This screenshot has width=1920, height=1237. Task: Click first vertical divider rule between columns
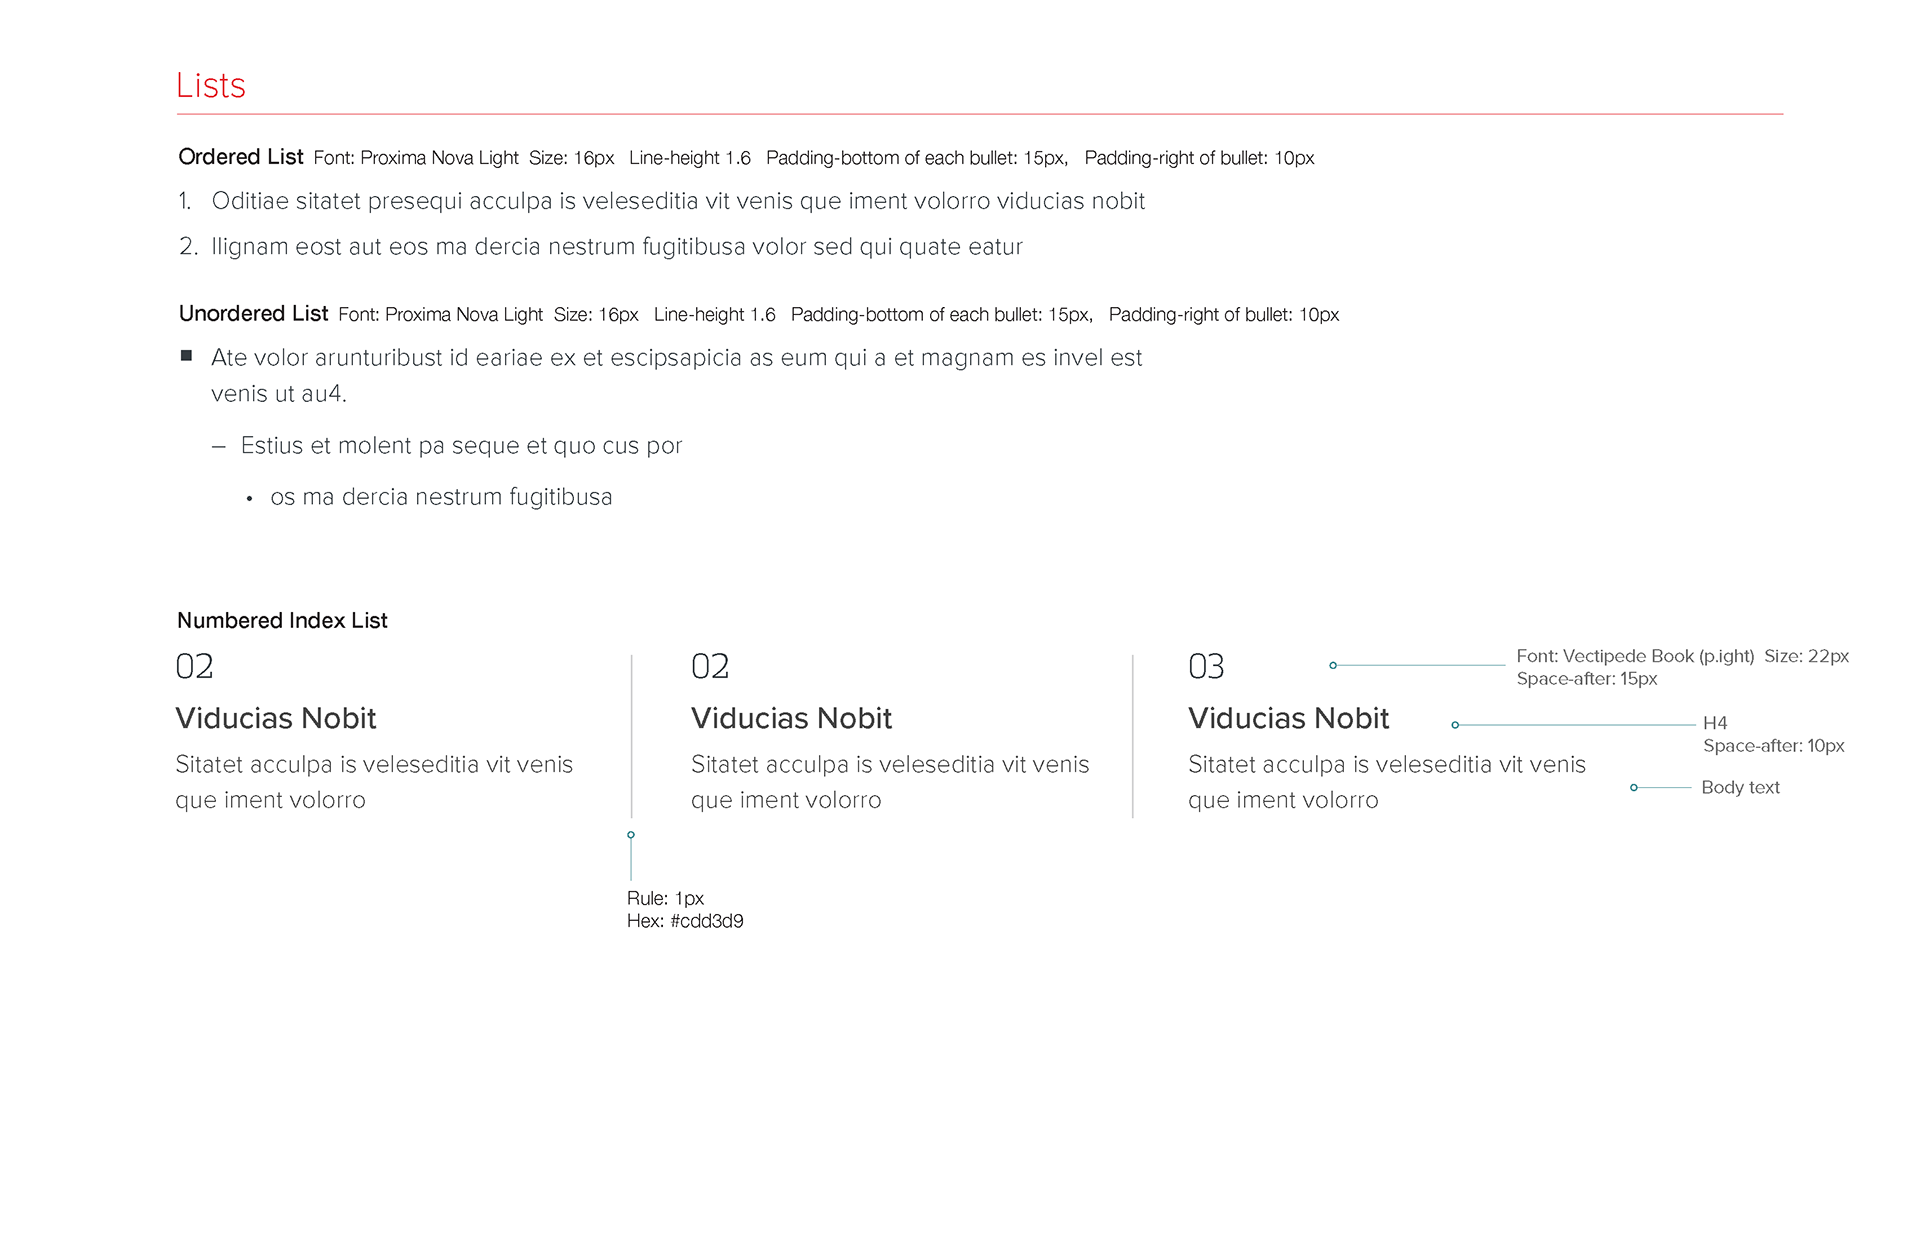coord(632,736)
